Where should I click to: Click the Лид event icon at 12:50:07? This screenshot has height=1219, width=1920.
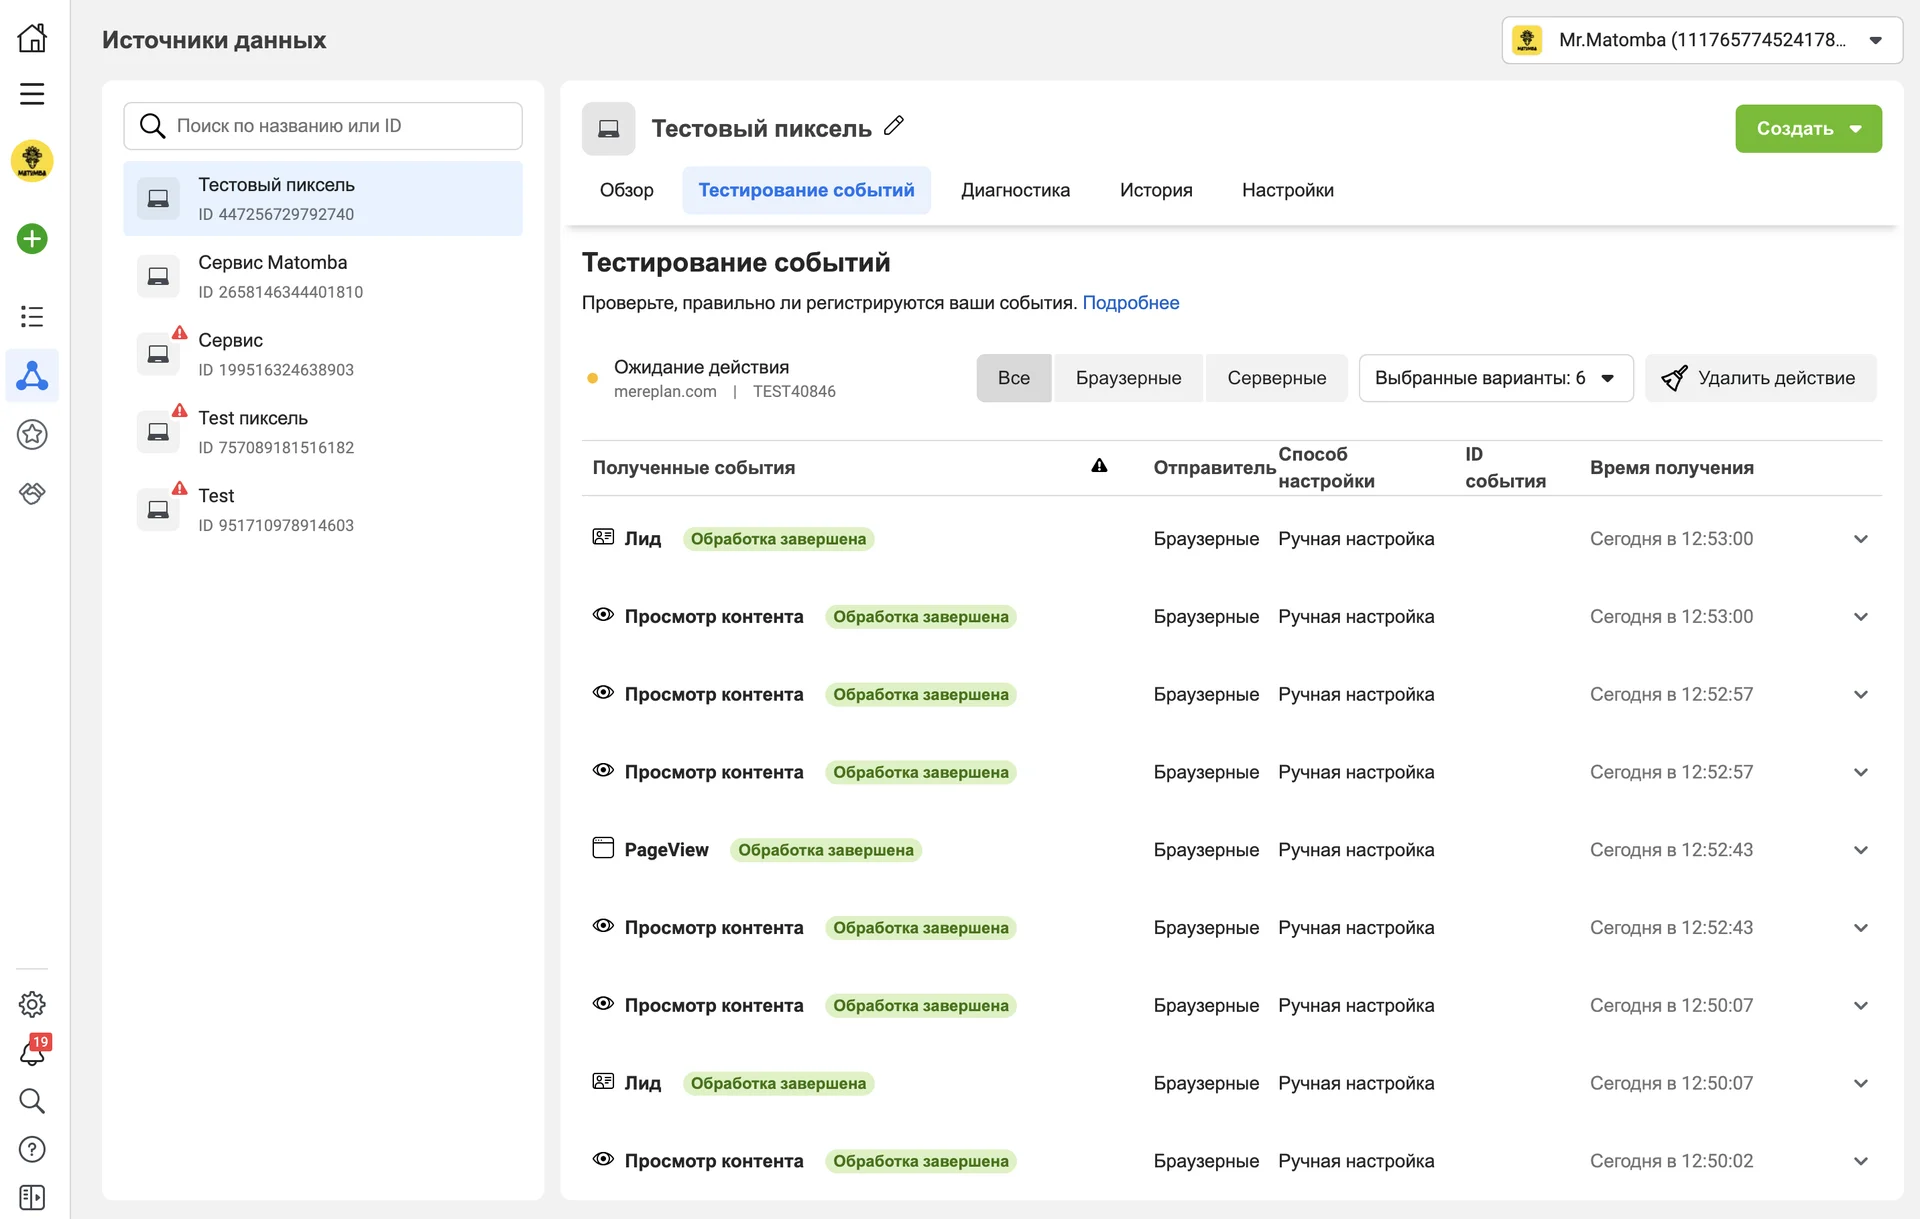[x=603, y=1081]
